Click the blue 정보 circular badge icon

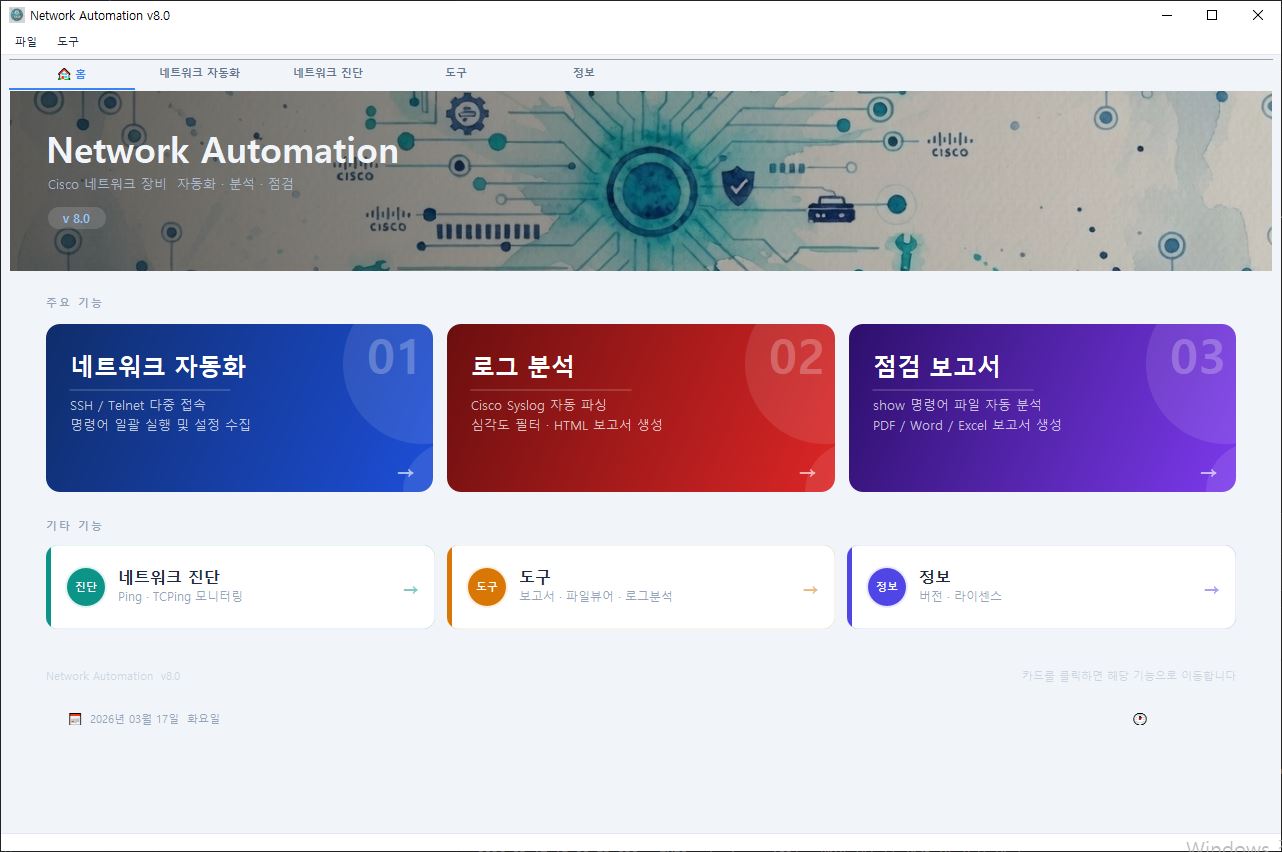(887, 587)
